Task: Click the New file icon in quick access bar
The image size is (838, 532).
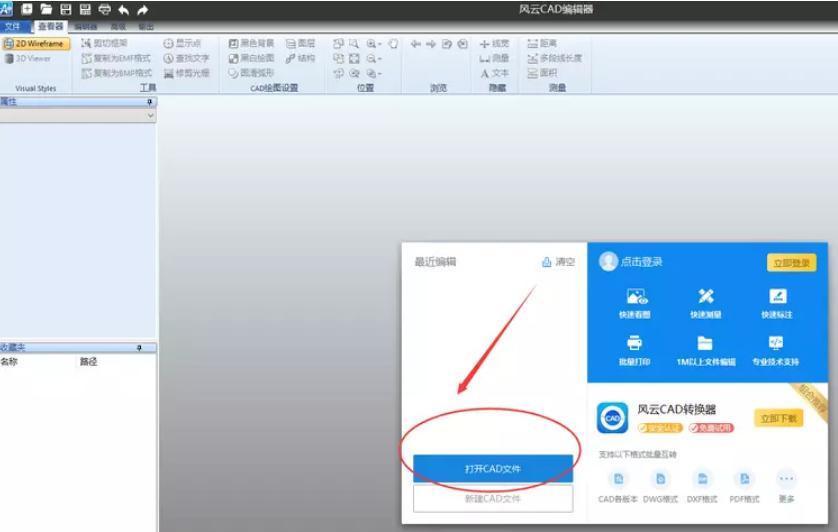Action: pos(27,9)
